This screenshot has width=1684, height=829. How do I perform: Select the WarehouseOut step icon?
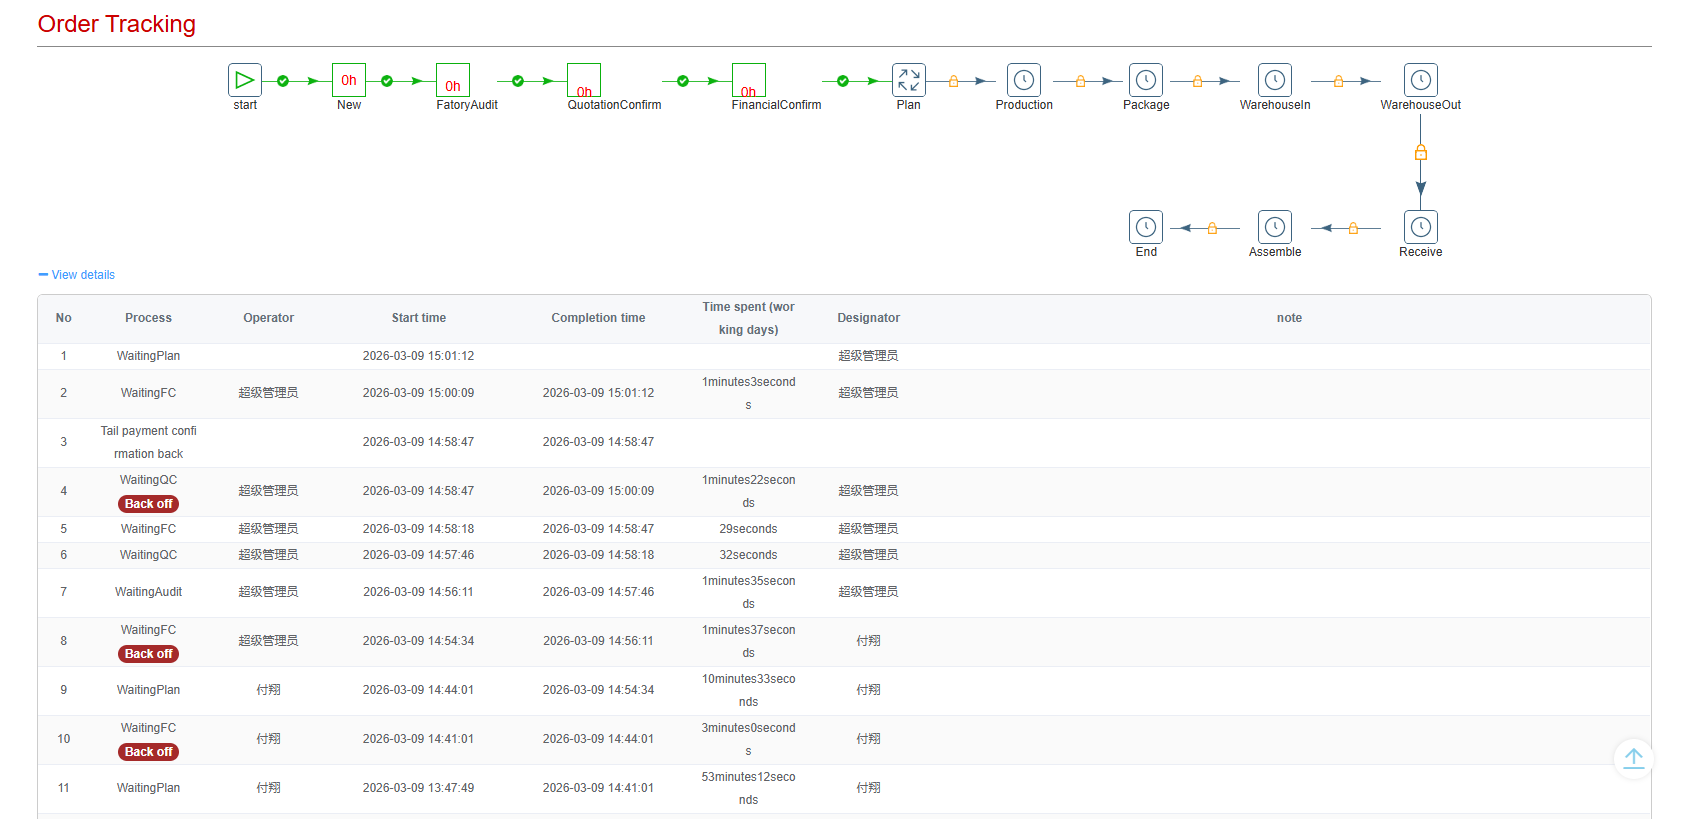click(x=1421, y=80)
